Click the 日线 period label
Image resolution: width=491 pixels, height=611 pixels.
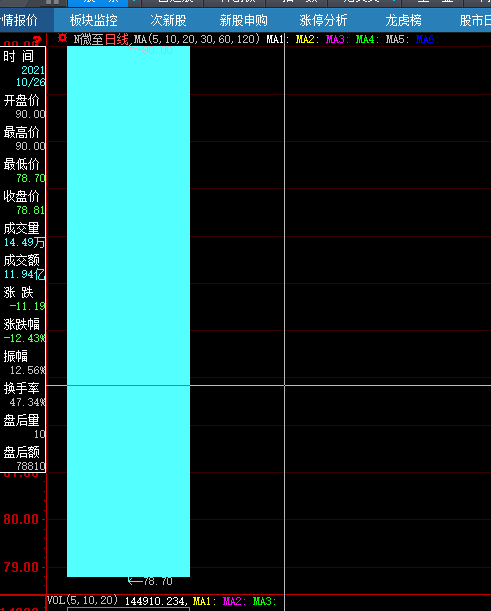117,39
